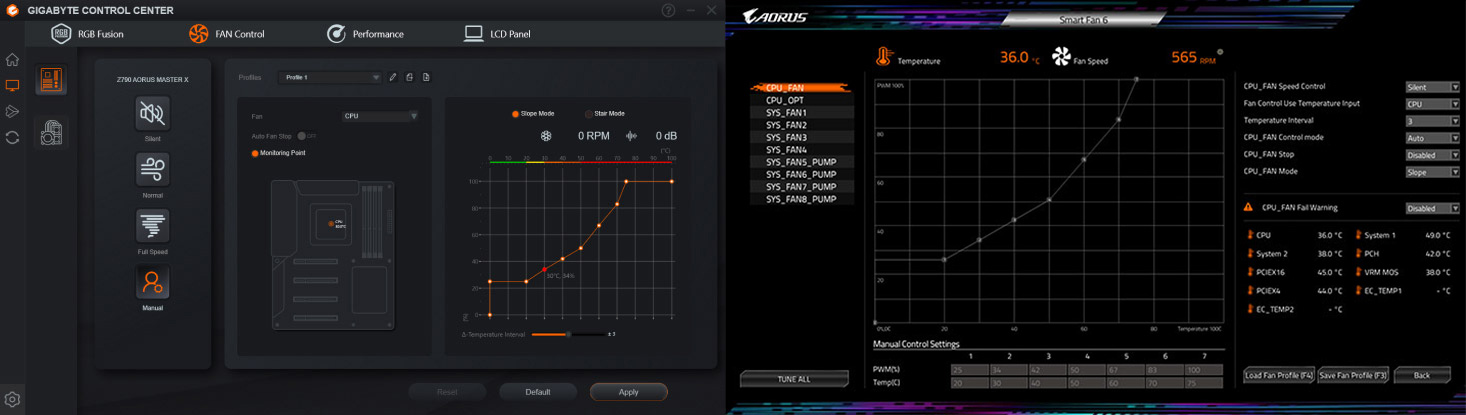Click thermometer Temperature icon in BIOS

coord(884,57)
